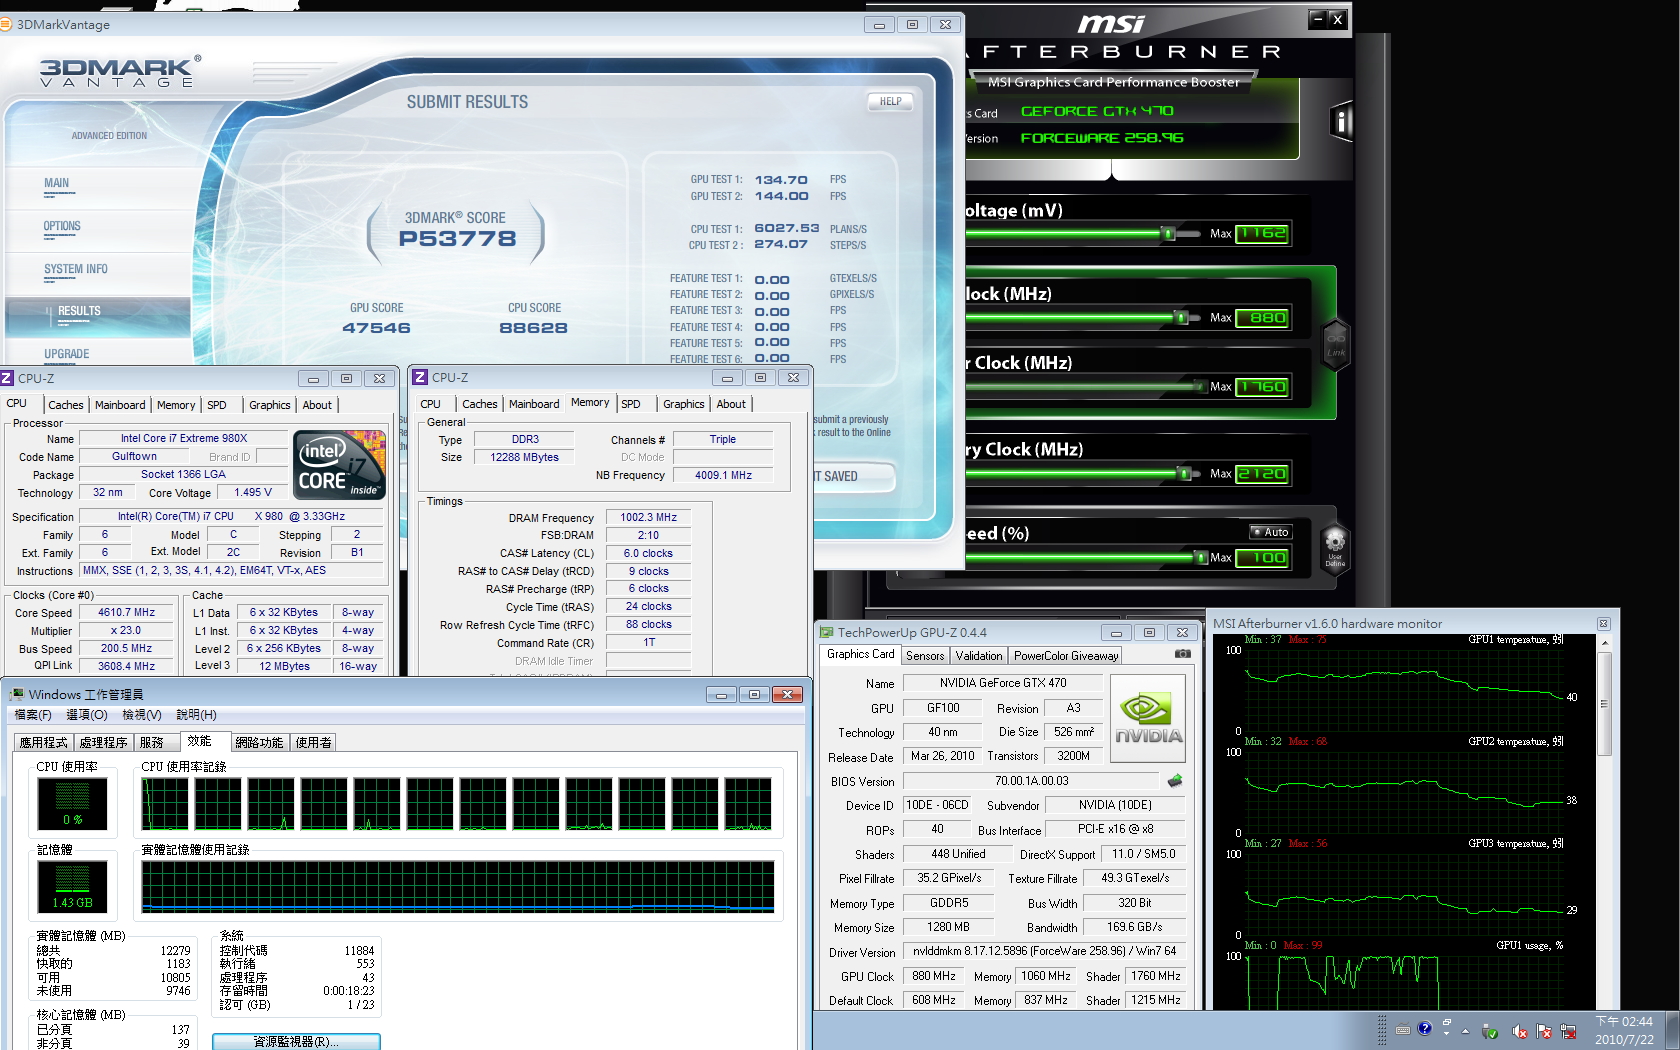This screenshot has height=1050, width=1680.
Task: Switch to Task Manager Processes tab
Action: point(104,742)
